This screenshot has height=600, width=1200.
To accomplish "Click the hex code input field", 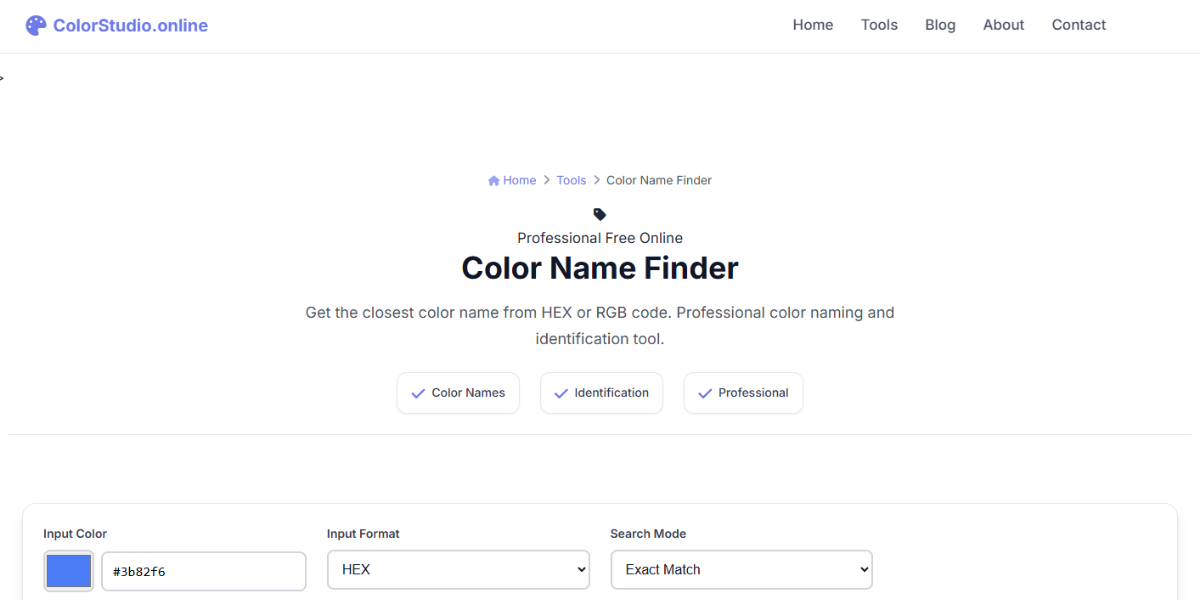I will (203, 570).
